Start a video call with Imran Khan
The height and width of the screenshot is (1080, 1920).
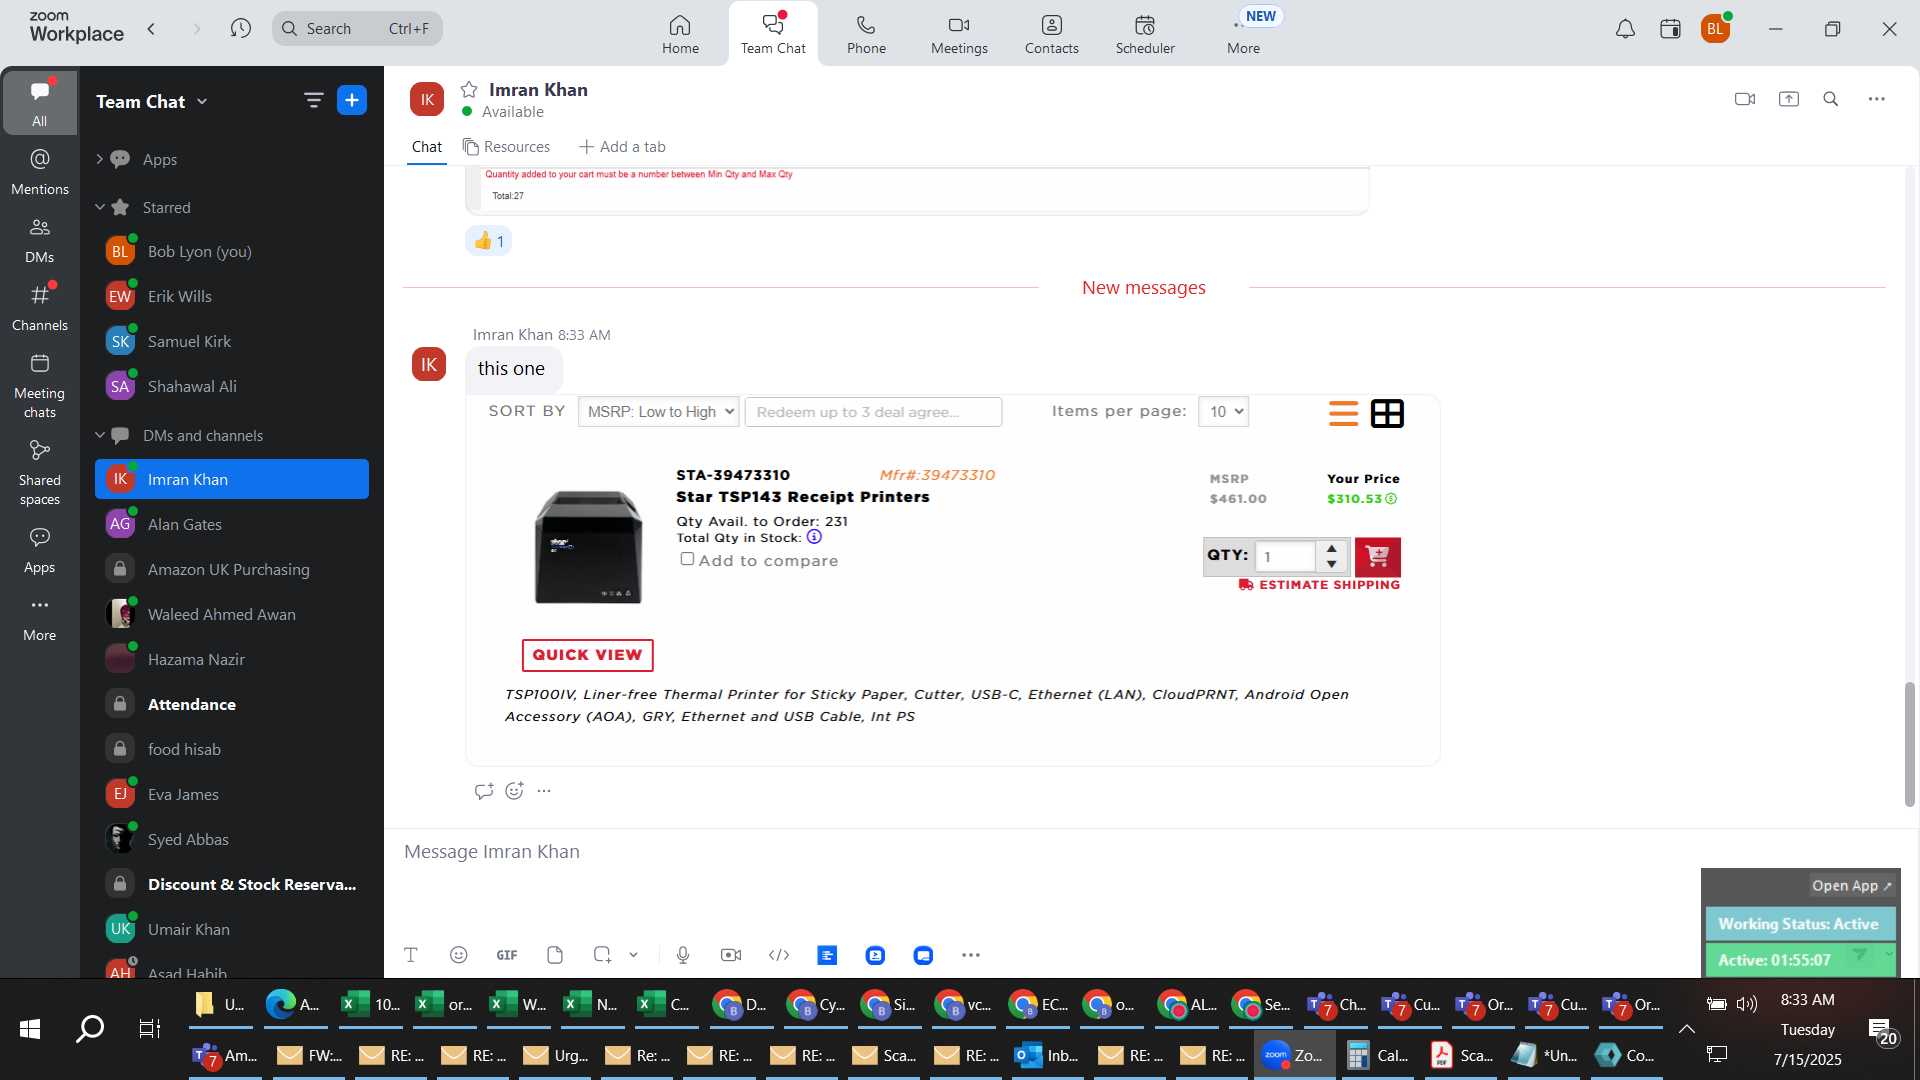pyautogui.click(x=1745, y=99)
